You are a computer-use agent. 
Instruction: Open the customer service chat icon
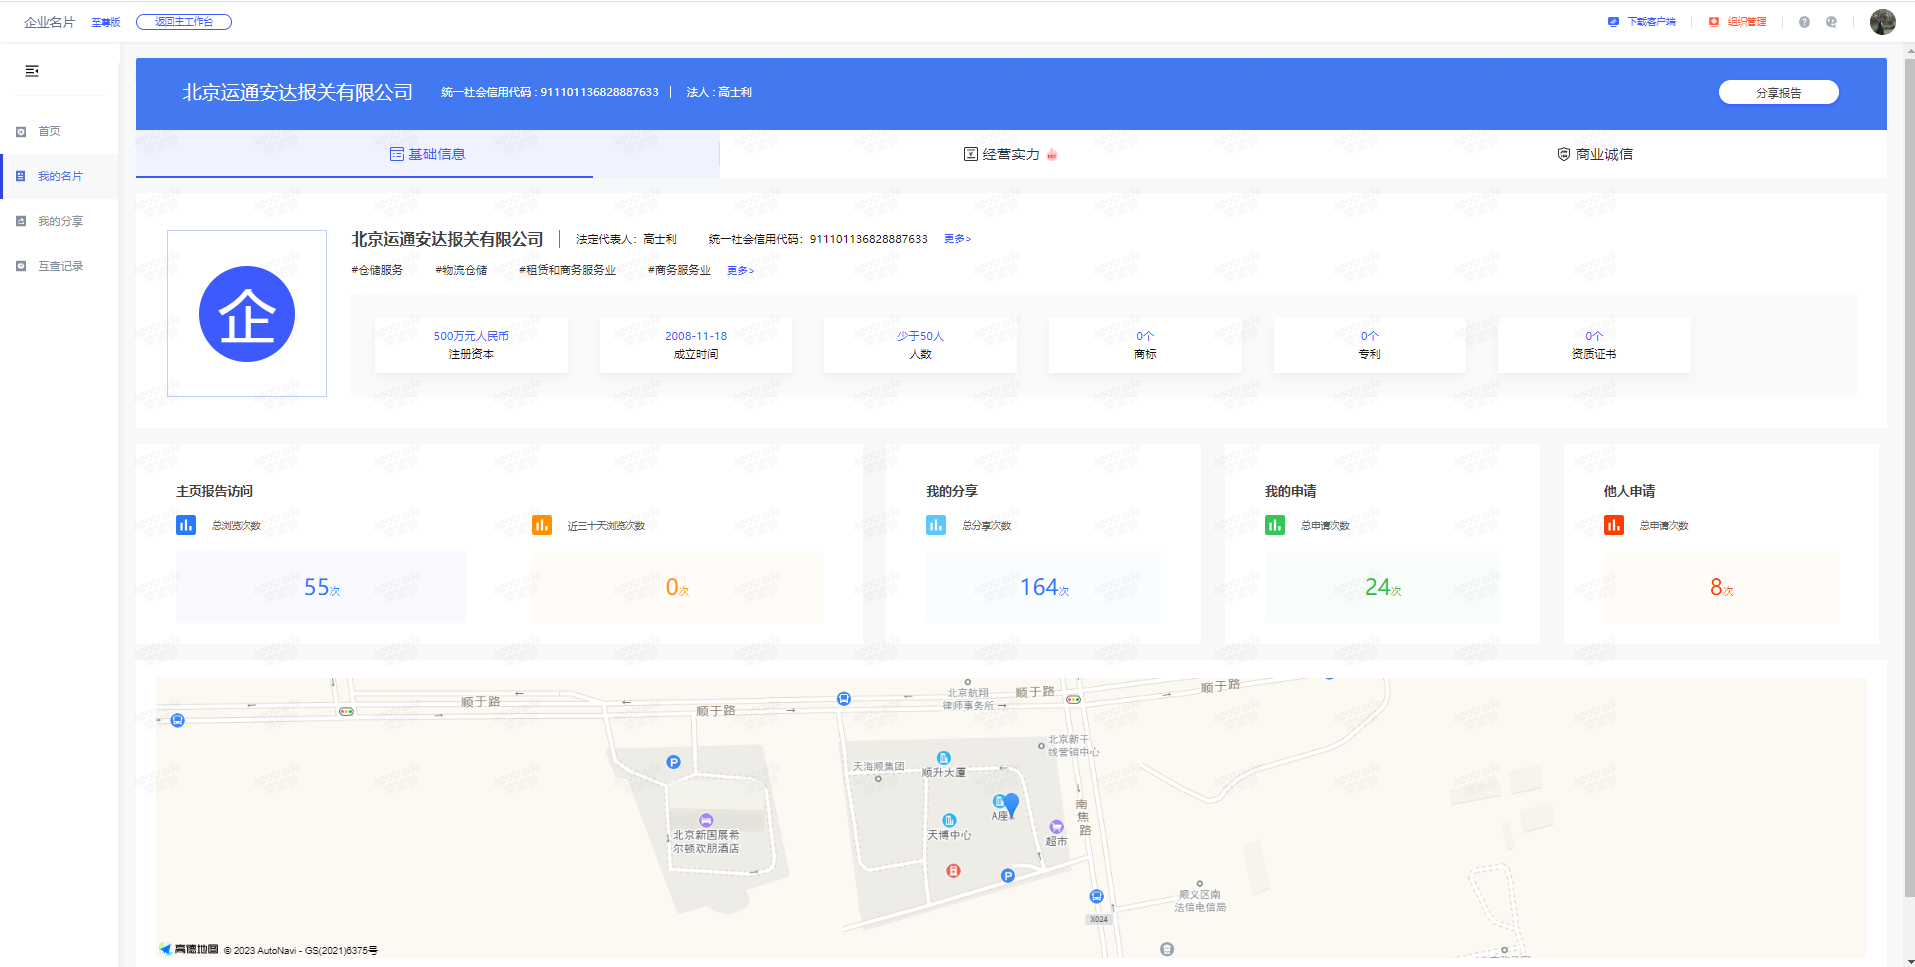(x=1831, y=22)
